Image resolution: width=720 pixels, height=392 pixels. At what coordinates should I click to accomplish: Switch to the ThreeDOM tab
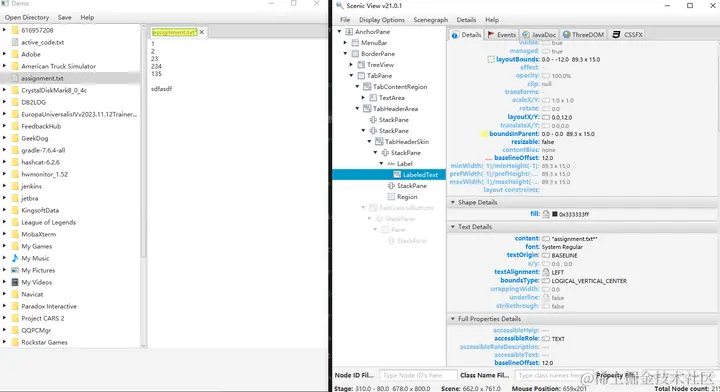coord(583,34)
